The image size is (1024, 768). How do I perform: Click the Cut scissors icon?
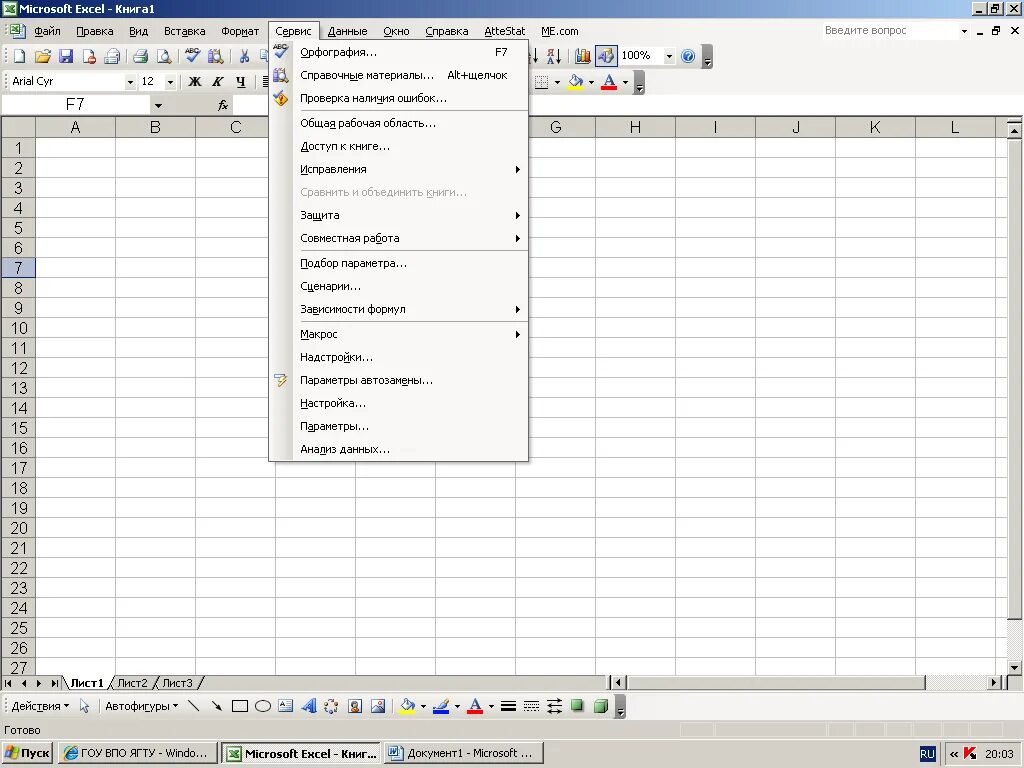[x=244, y=56]
